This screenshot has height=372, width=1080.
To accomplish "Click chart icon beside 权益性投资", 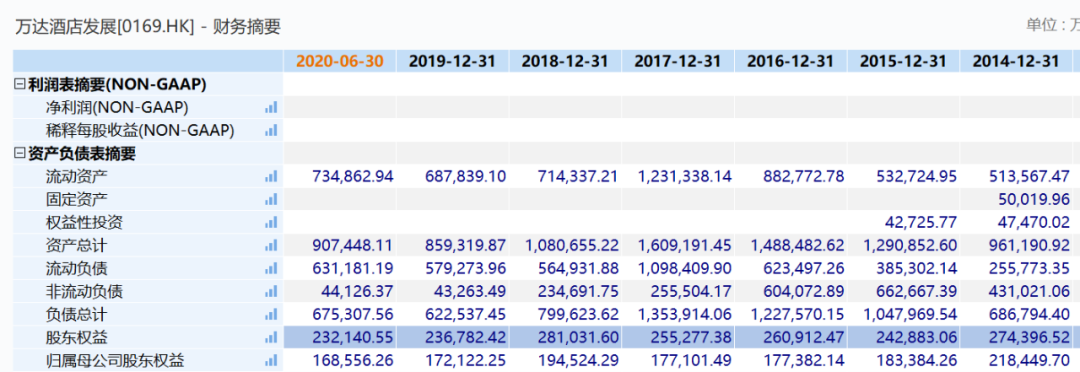I will coord(271,223).
